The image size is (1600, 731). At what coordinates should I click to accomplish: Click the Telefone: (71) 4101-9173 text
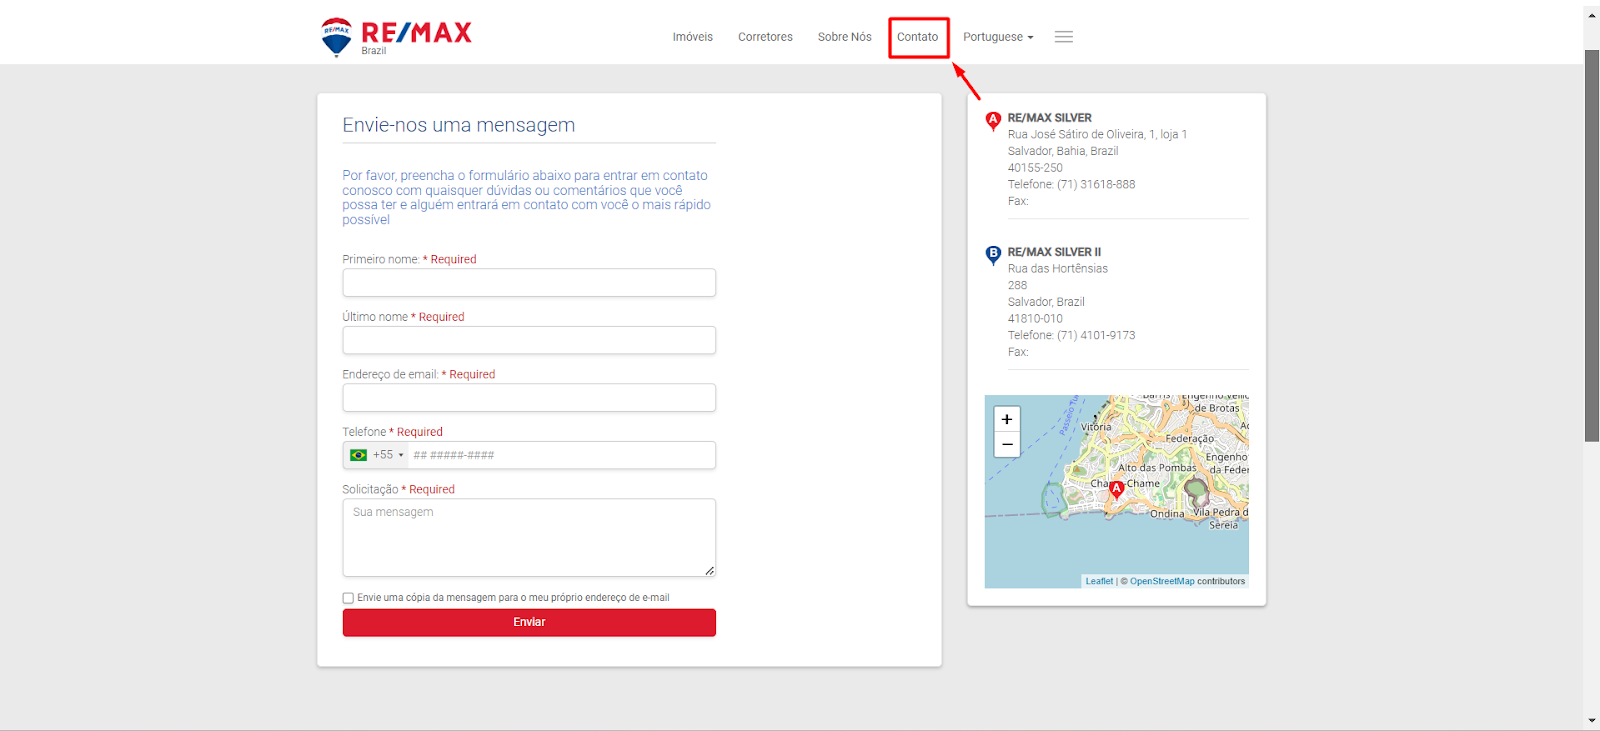point(1071,336)
